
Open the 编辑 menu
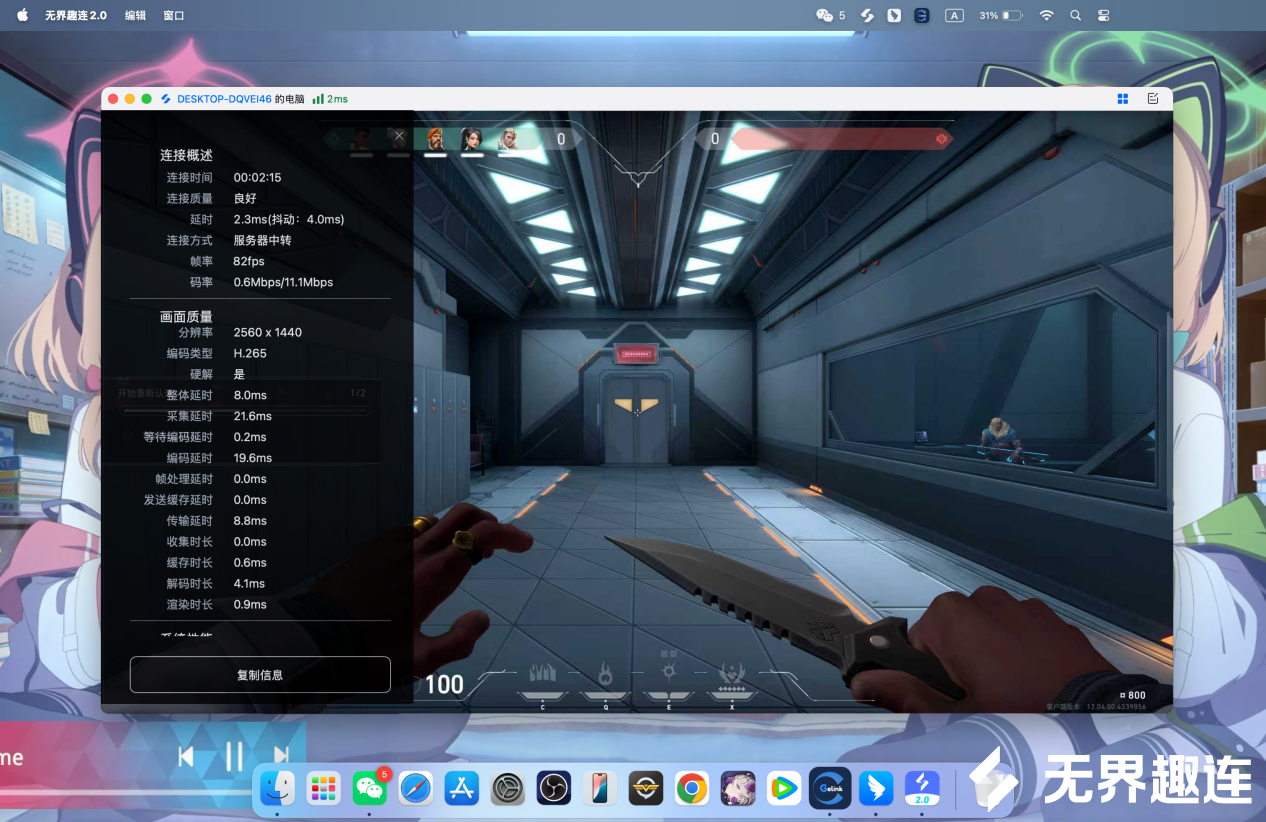tap(135, 15)
